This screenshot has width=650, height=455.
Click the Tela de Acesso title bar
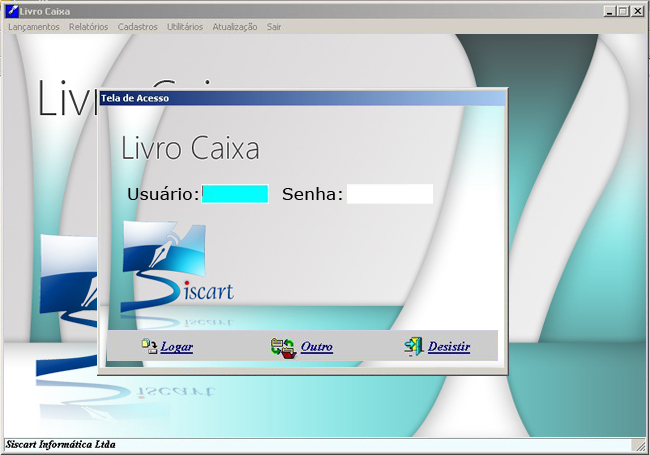tap(303, 98)
